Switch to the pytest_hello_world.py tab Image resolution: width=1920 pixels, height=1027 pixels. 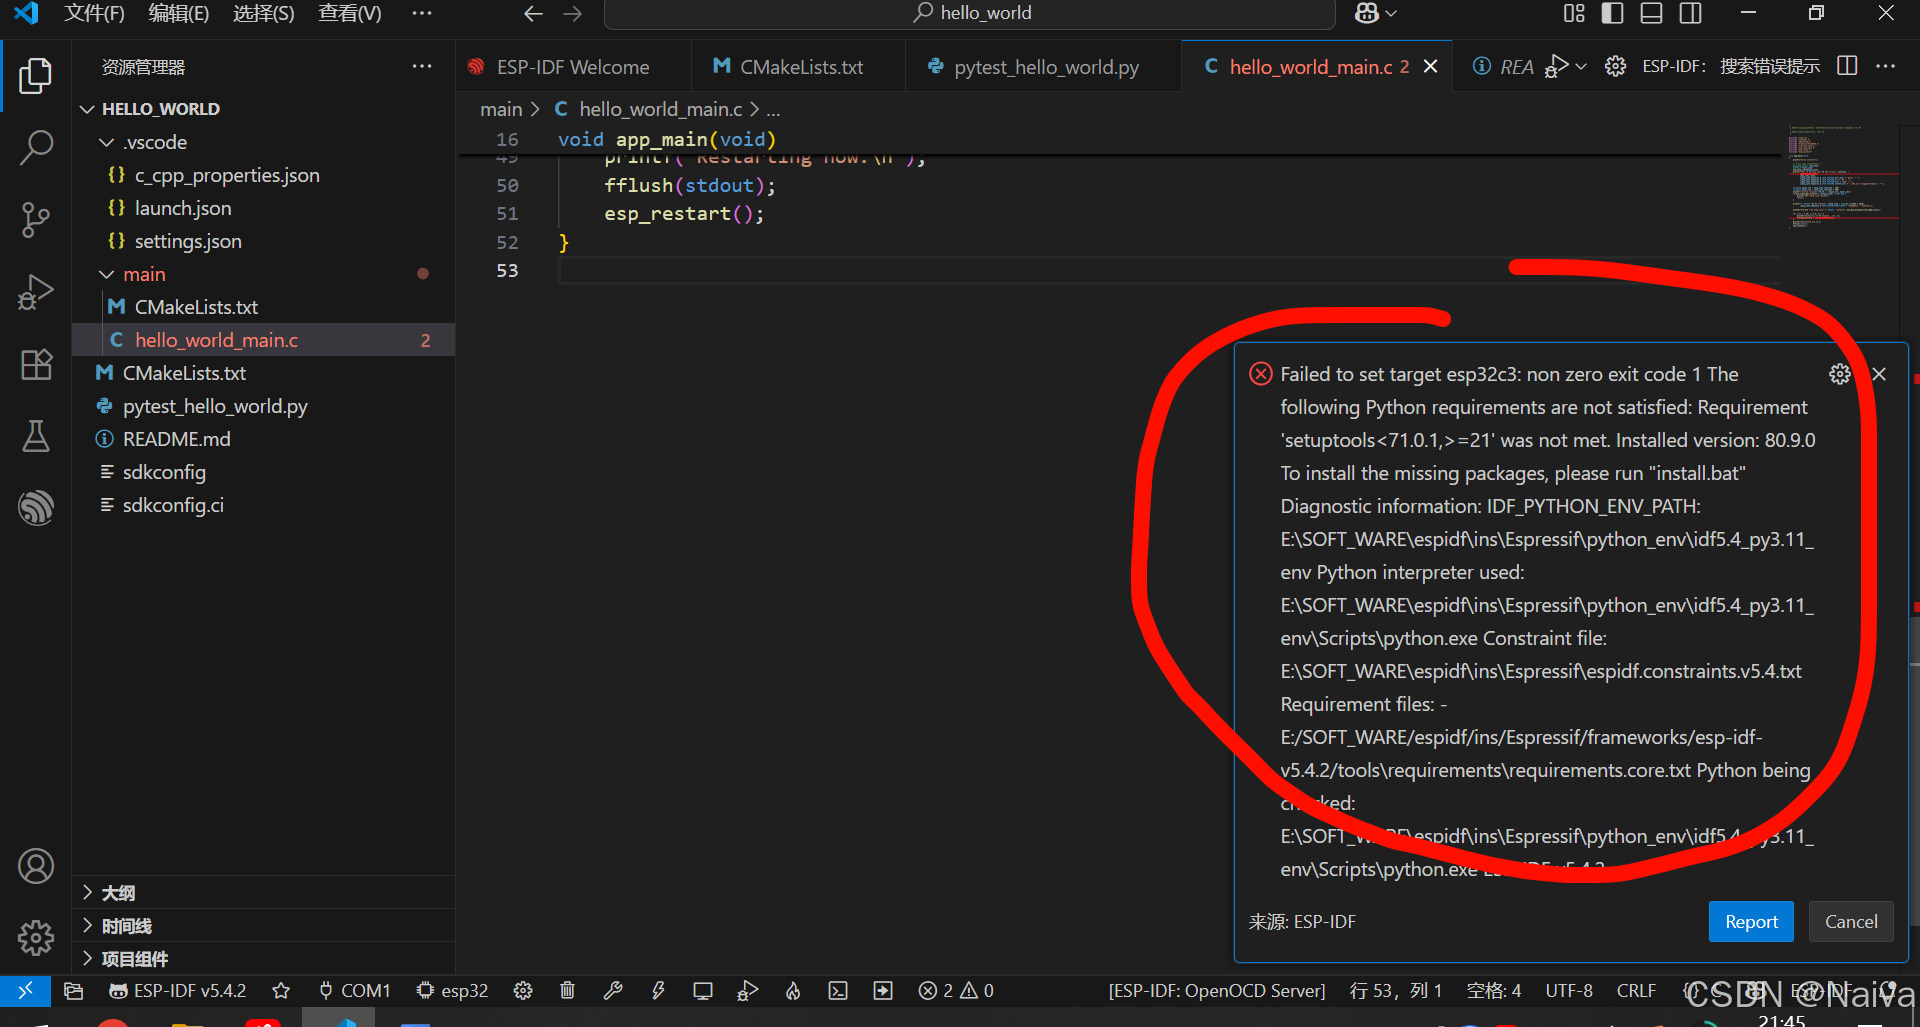[x=1043, y=66]
